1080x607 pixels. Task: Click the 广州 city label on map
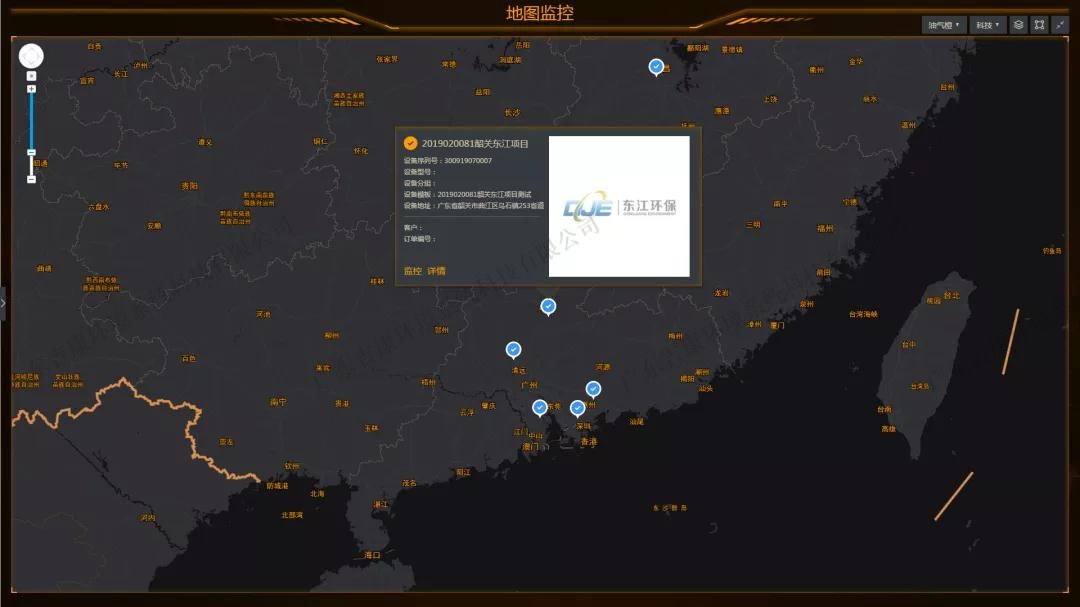(x=529, y=385)
